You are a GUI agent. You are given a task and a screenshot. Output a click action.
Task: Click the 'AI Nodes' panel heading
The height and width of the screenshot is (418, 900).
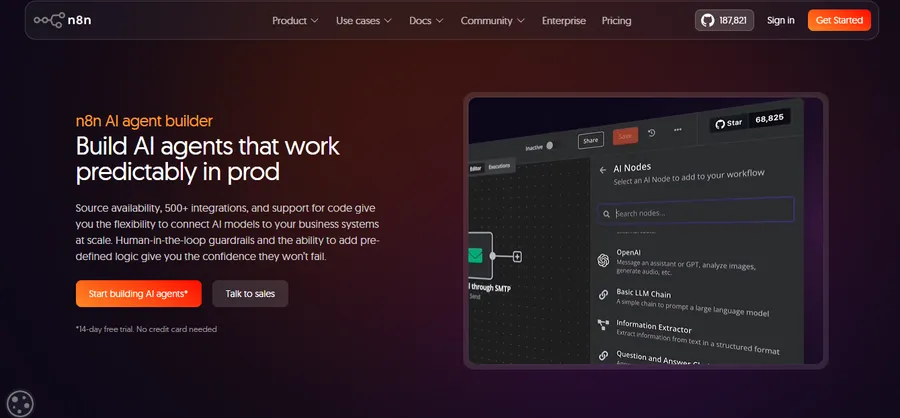pyautogui.click(x=633, y=168)
